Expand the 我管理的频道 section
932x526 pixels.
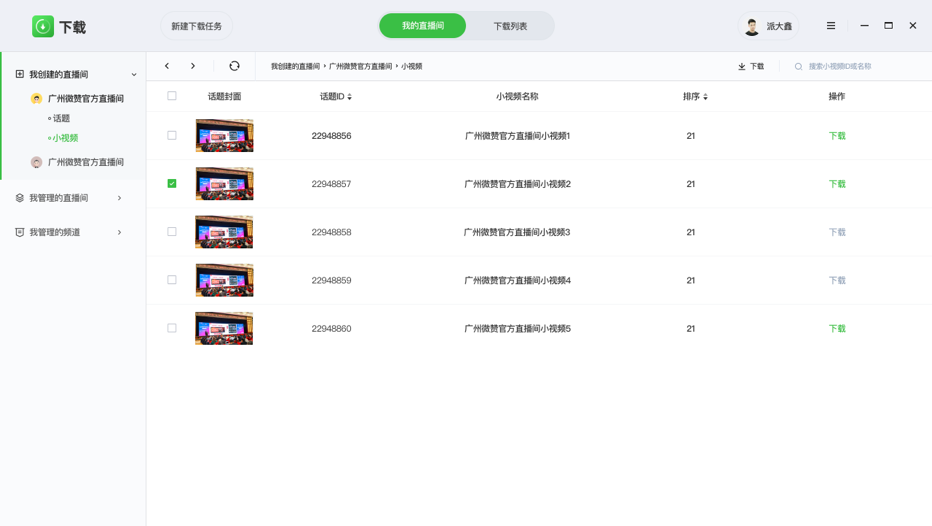pyautogui.click(x=119, y=233)
